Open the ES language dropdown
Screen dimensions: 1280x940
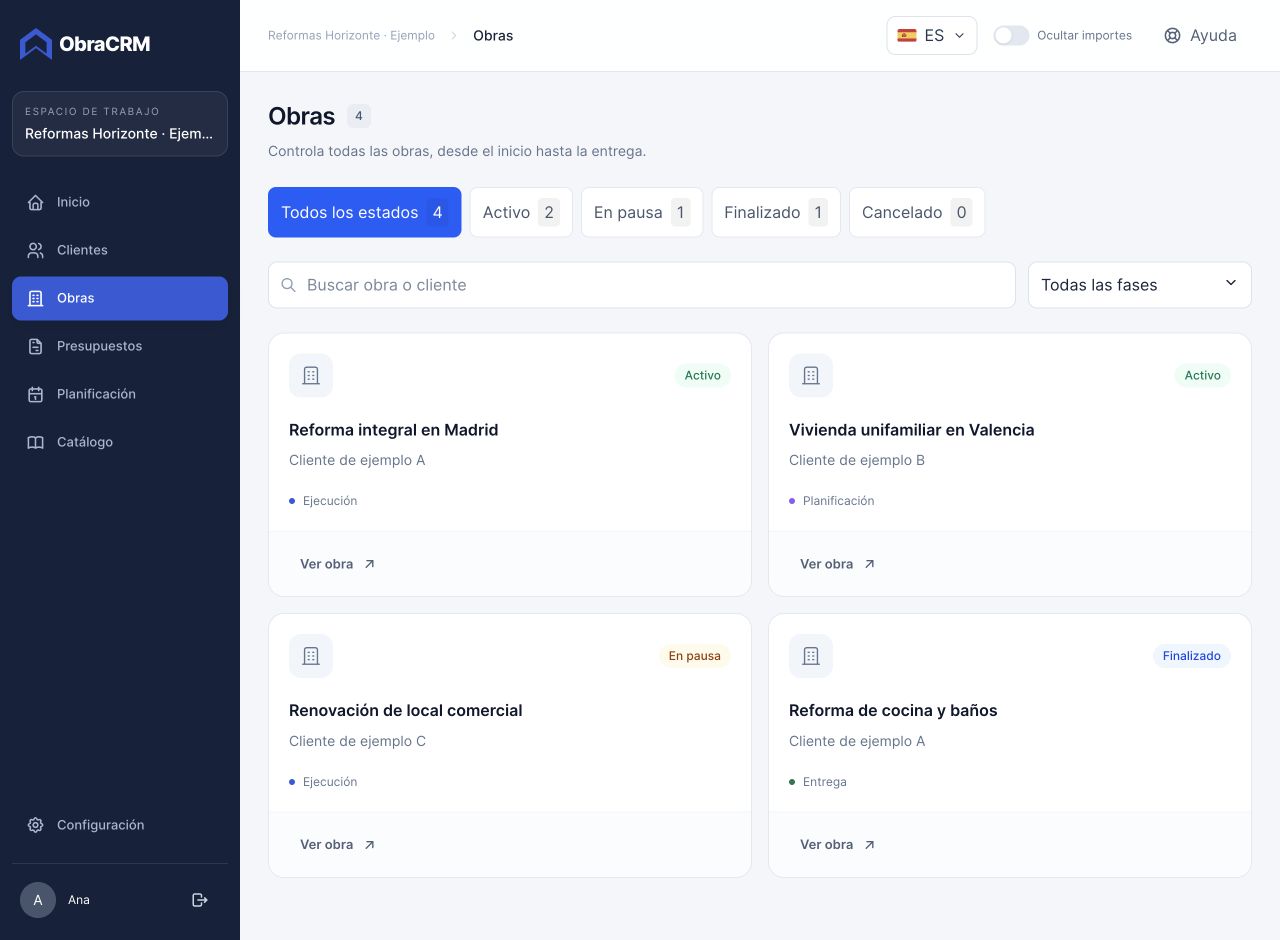click(932, 35)
